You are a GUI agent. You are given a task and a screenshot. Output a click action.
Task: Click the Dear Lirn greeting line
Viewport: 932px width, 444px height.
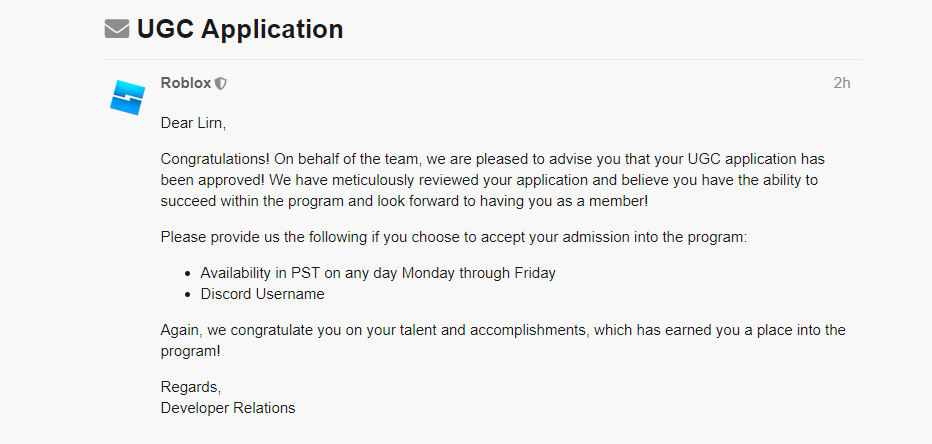(x=193, y=124)
